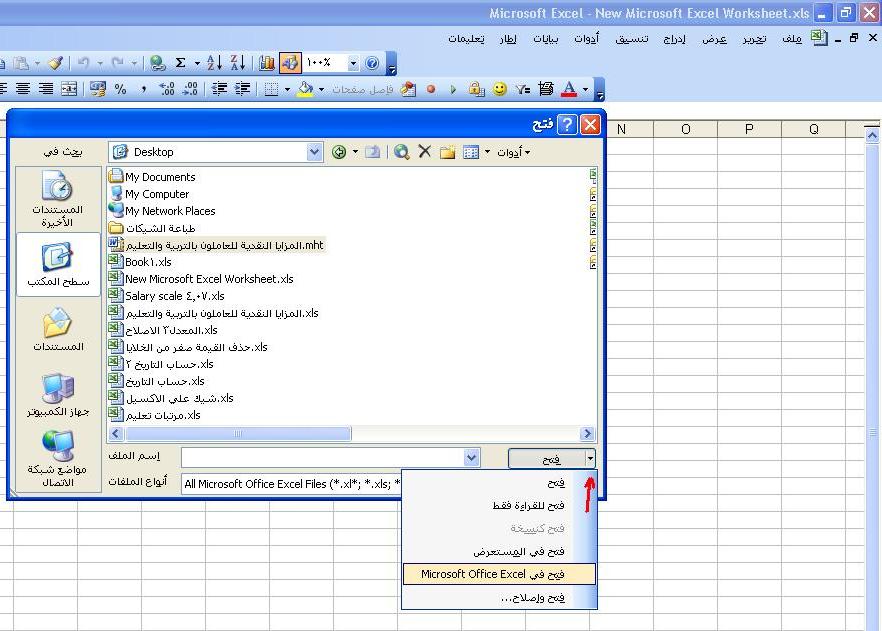Click the Run Macro green play icon
This screenshot has width=882, height=631.
pyautogui.click(x=453, y=89)
